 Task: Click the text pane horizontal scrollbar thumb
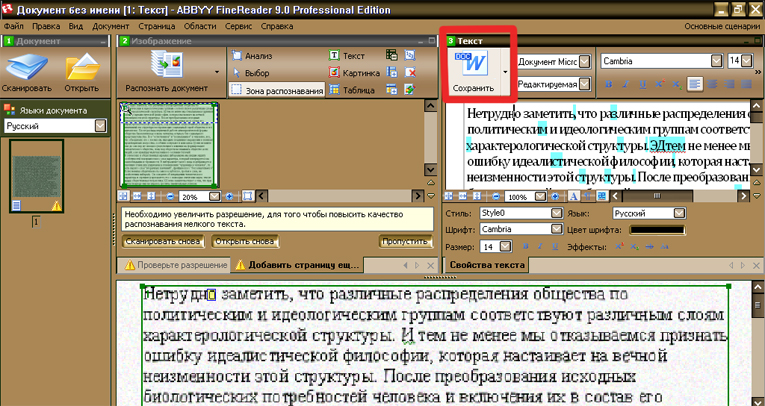[657, 196]
